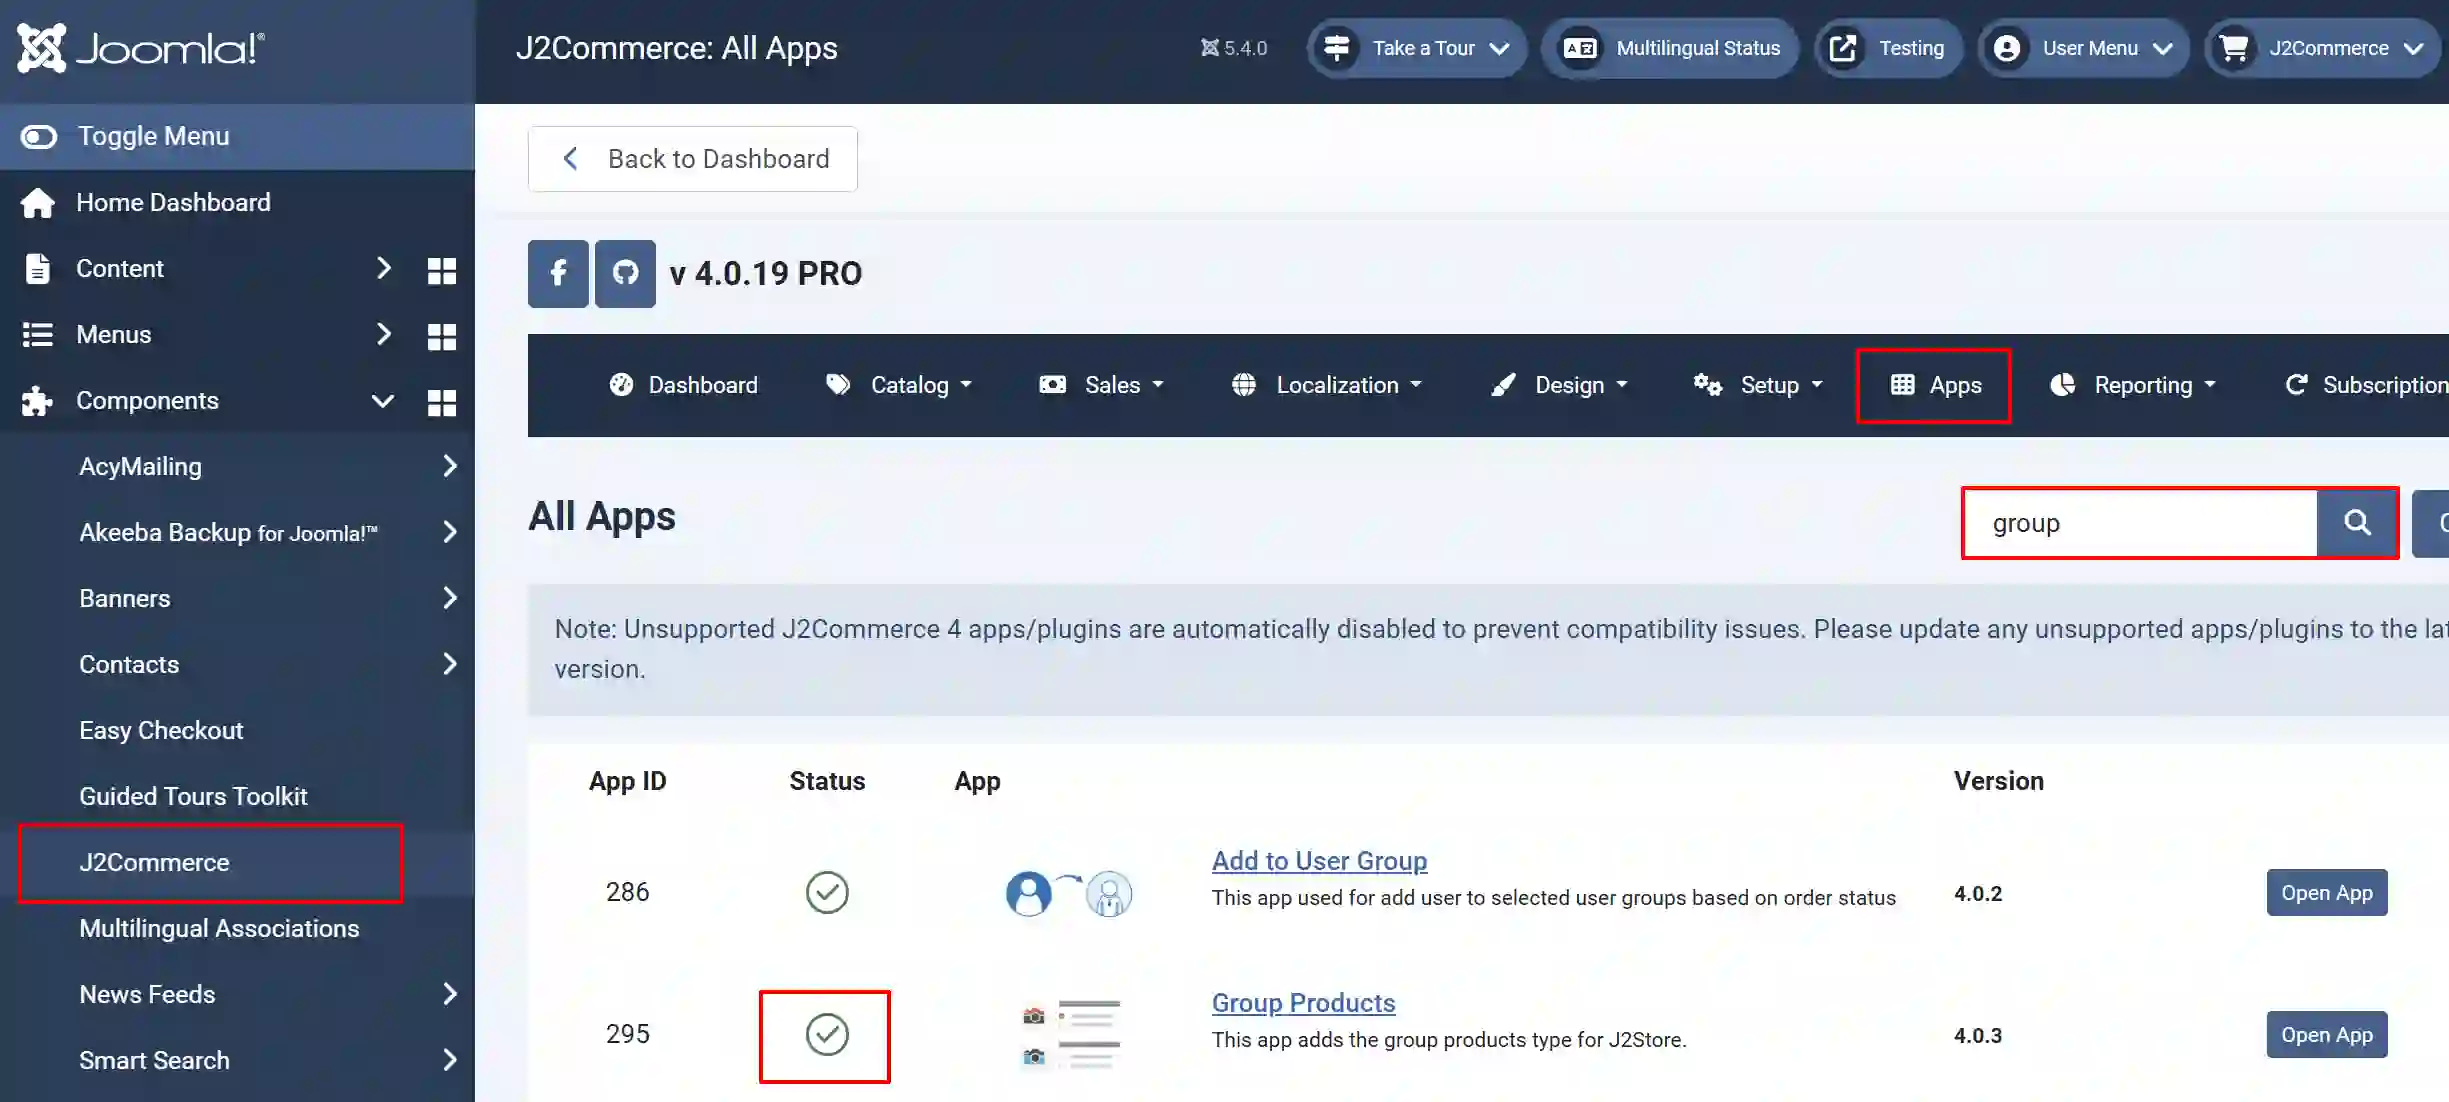2449x1102 pixels.
Task: Open J2Commerce header dropdown
Action: point(2322,48)
